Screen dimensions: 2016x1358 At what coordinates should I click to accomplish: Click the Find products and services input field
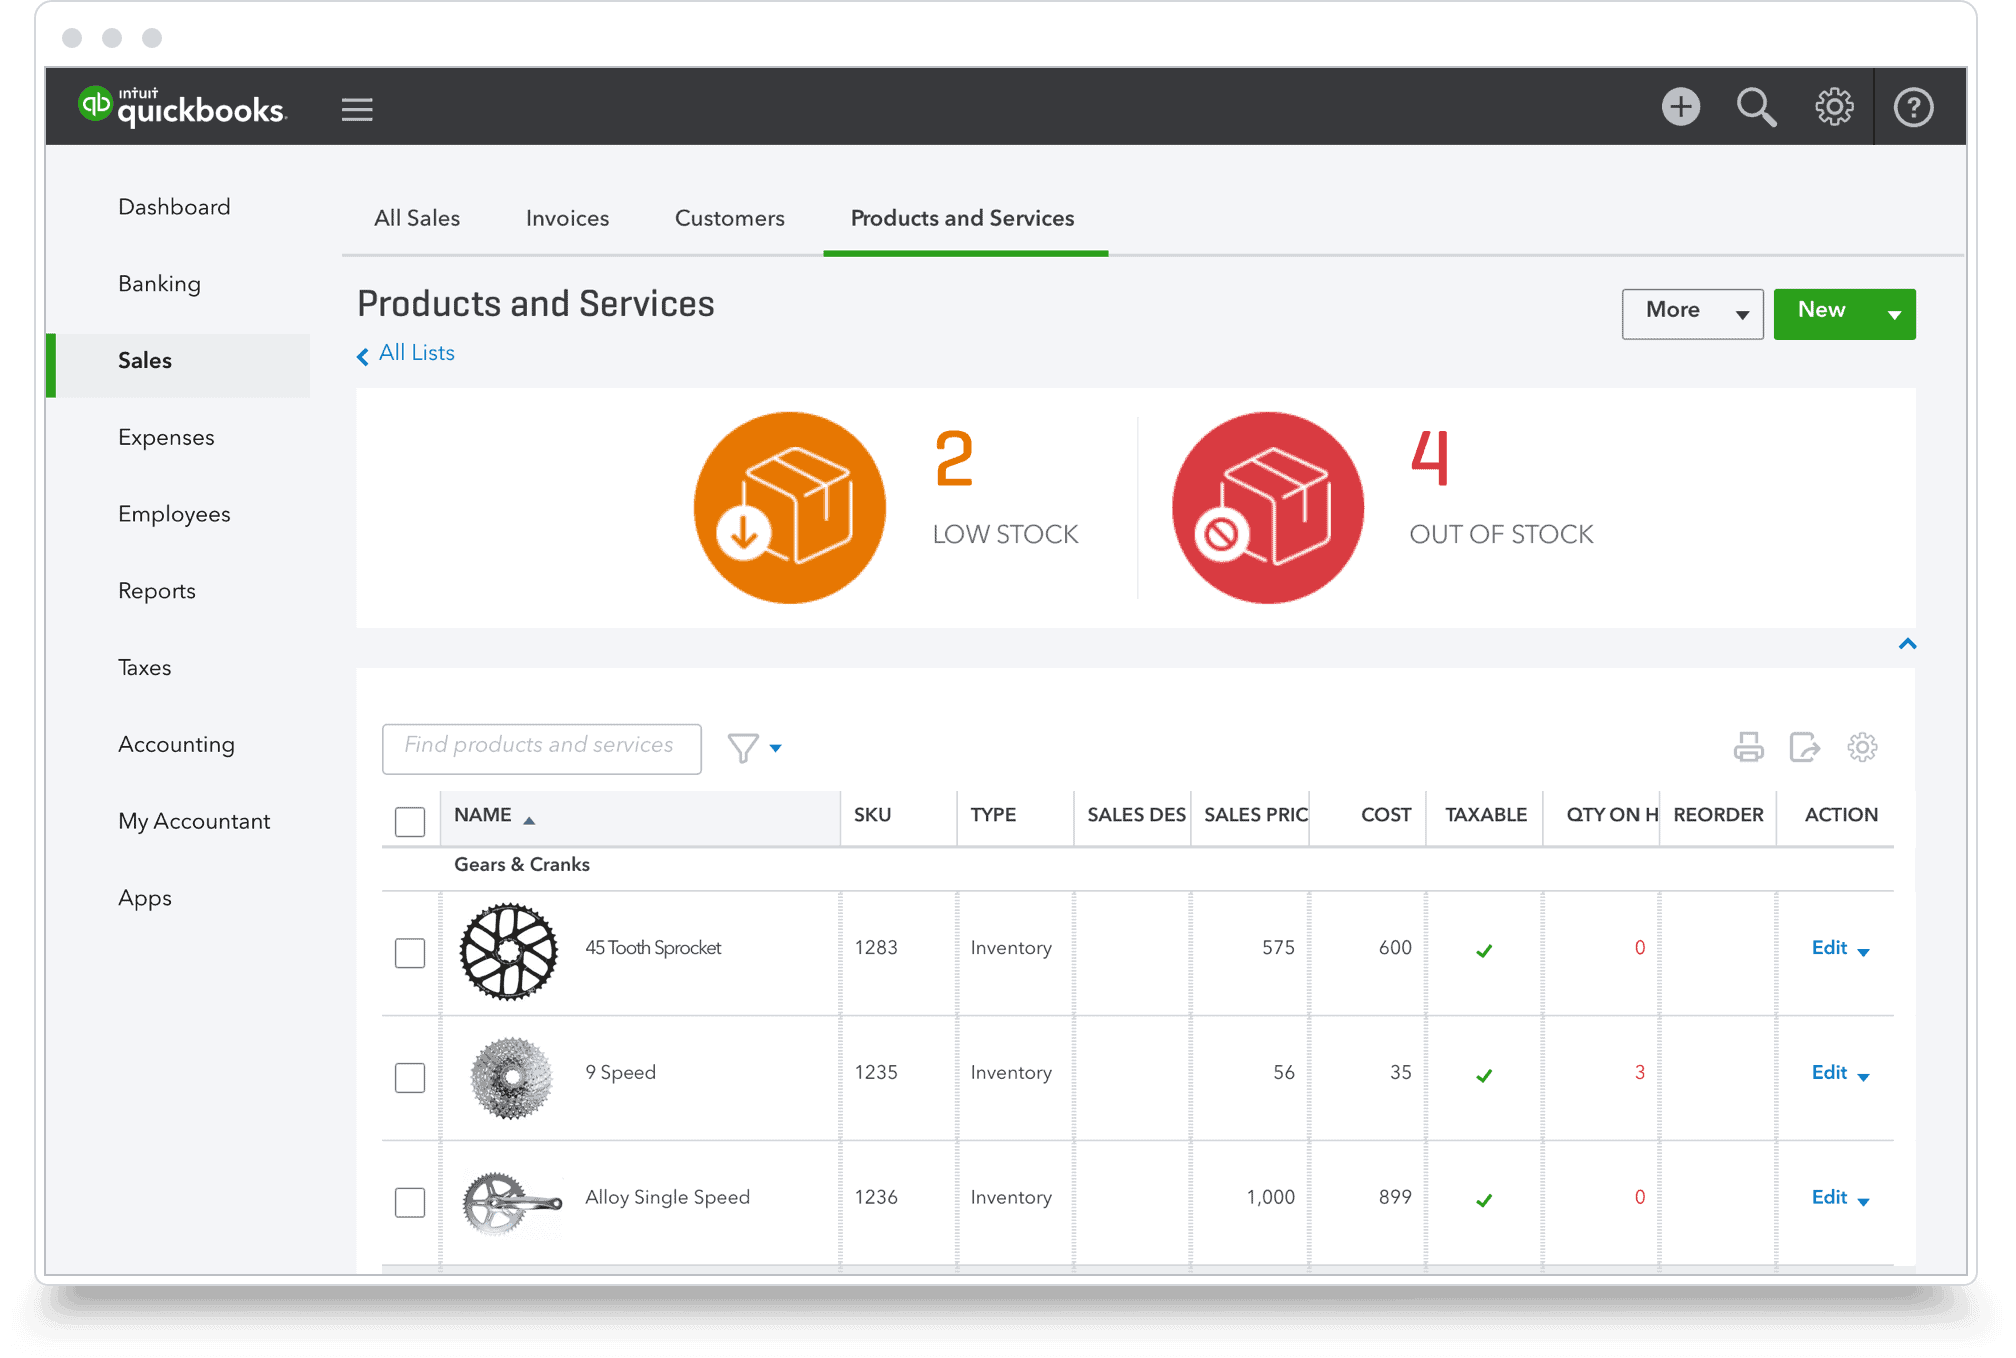541,746
